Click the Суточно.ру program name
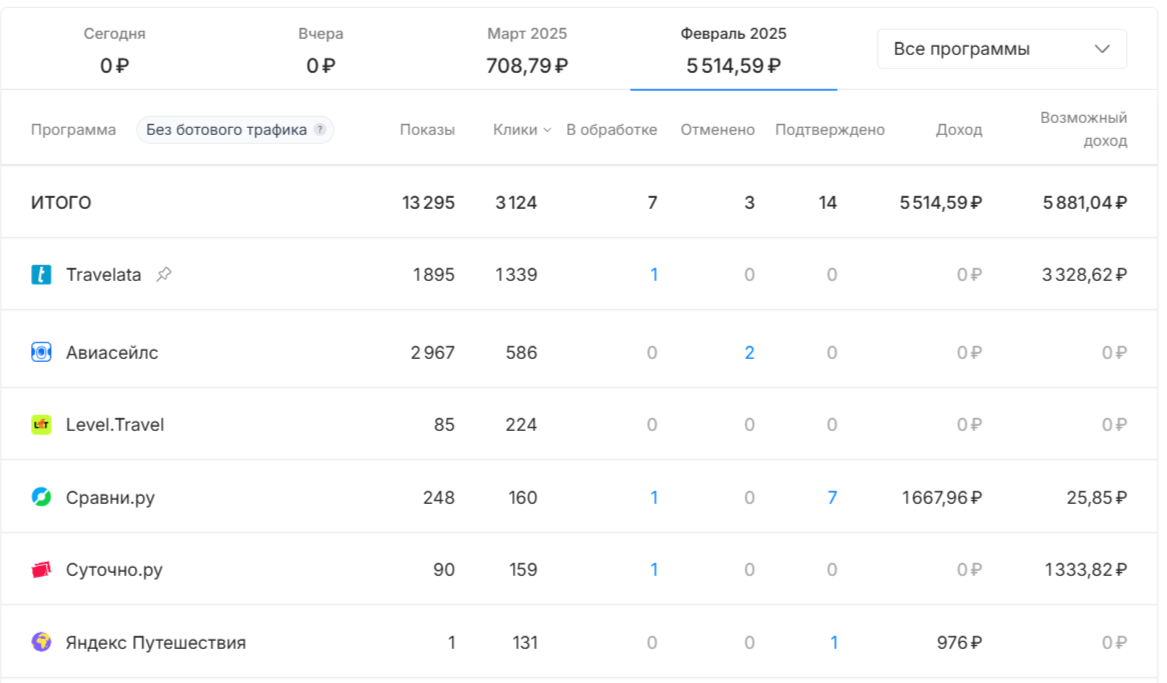This screenshot has height=683, width=1167. [114, 570]
